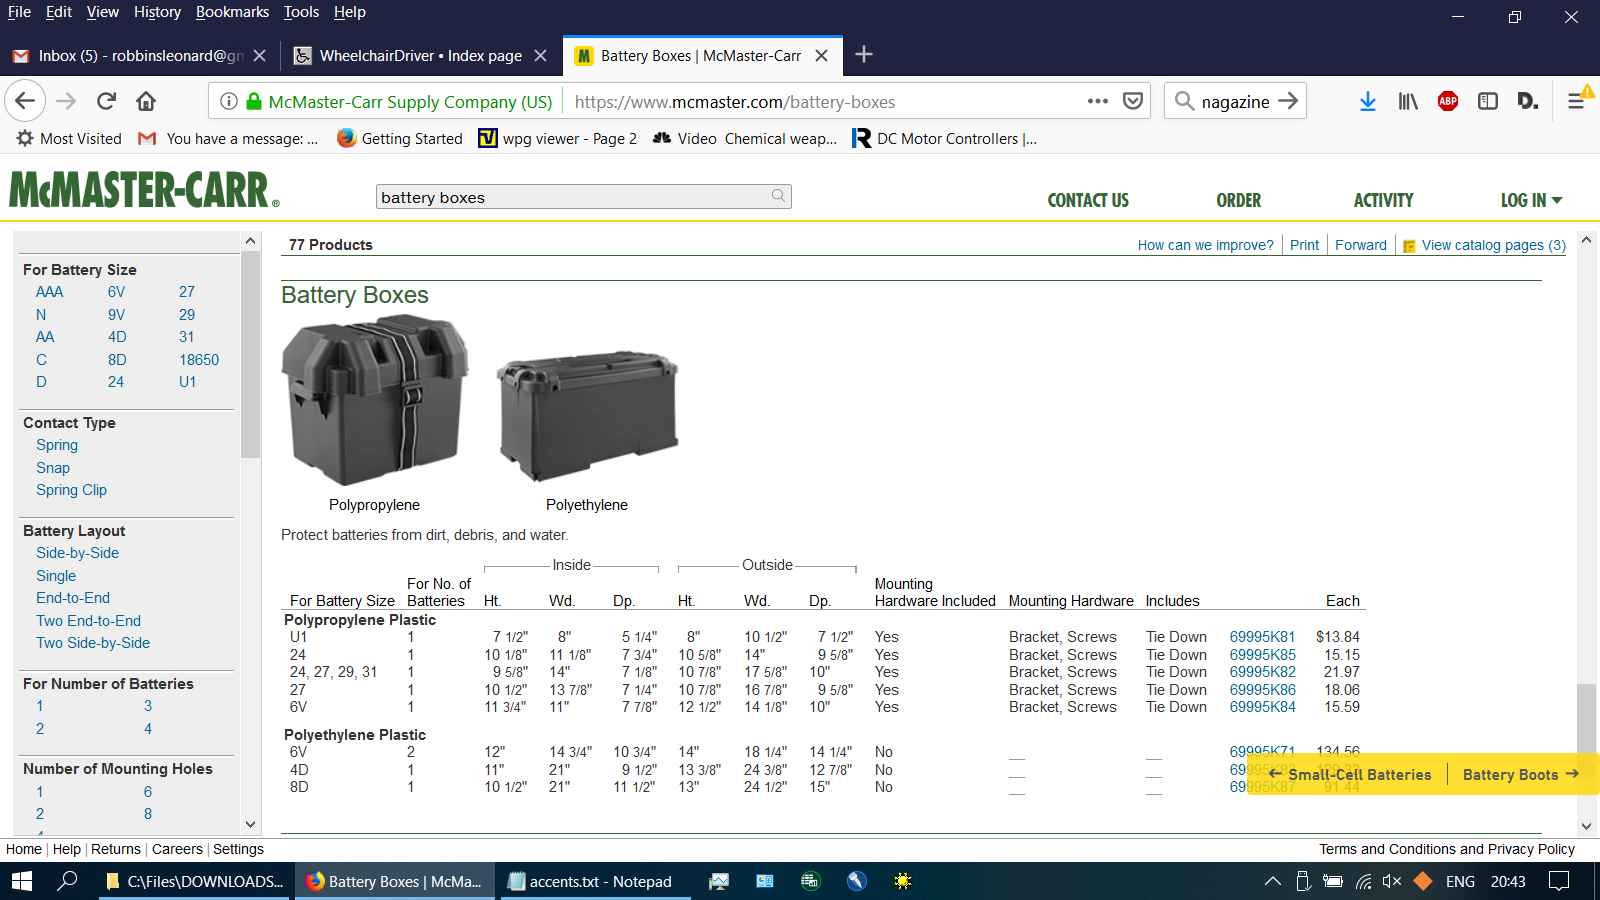The image size is (1600, 900).
Task: Open the Bookmarks menu
Action: (x=232, y=12)
